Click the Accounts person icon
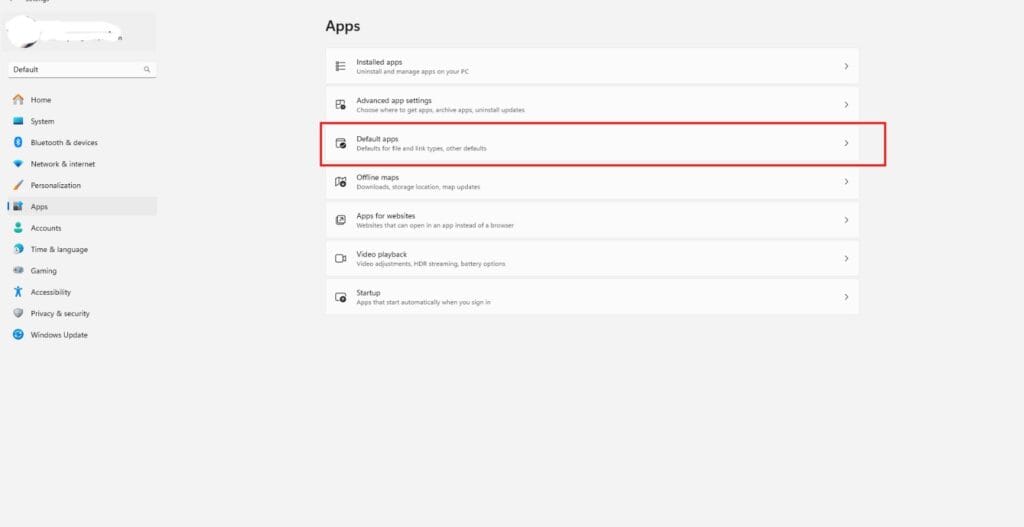This screenshot has width=1024, height=527. point(18,228)
